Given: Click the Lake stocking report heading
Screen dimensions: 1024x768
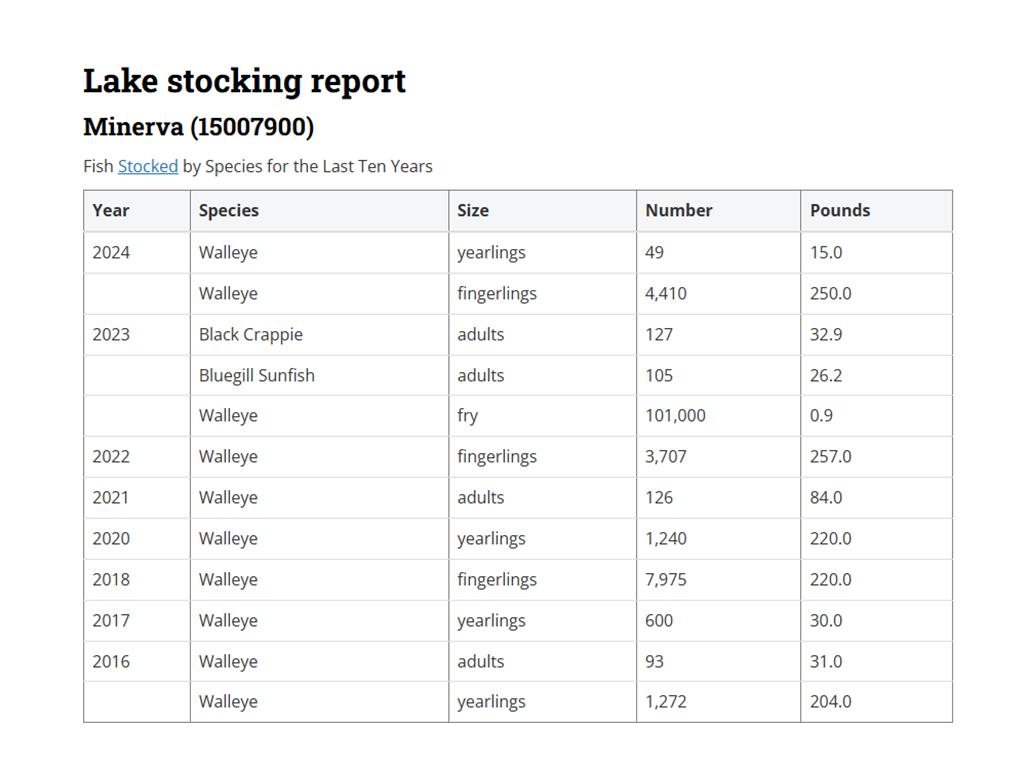Looking at the screenshot, I should pos(244,81).
